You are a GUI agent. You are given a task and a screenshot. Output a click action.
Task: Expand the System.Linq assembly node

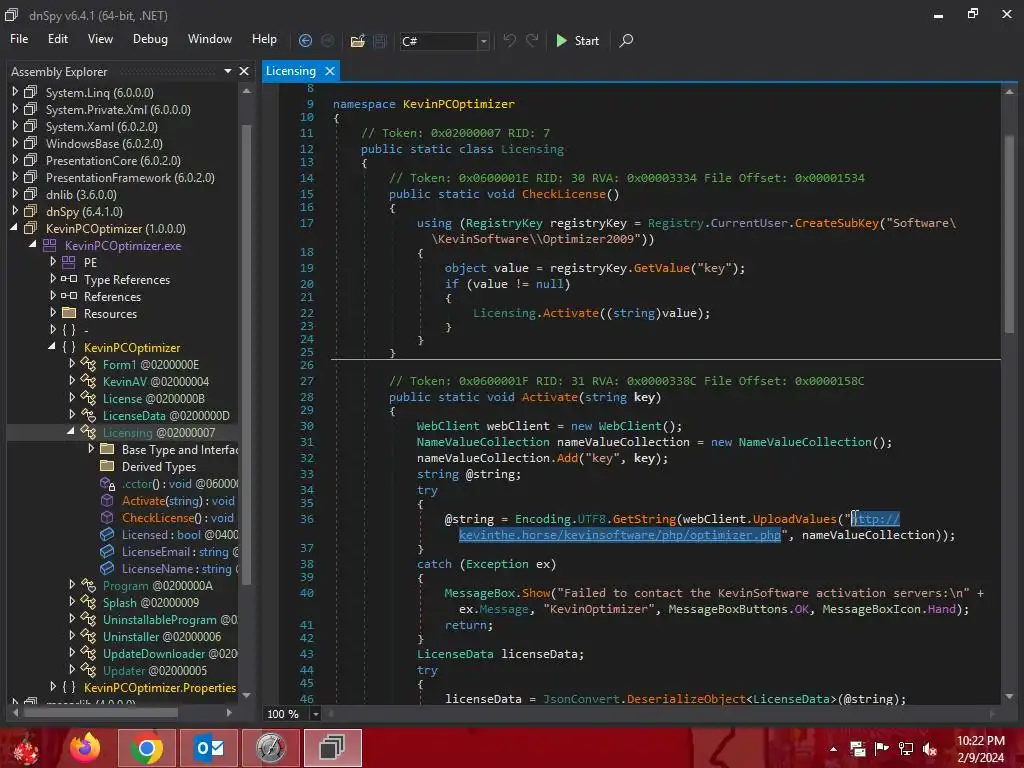click(15, 92)
